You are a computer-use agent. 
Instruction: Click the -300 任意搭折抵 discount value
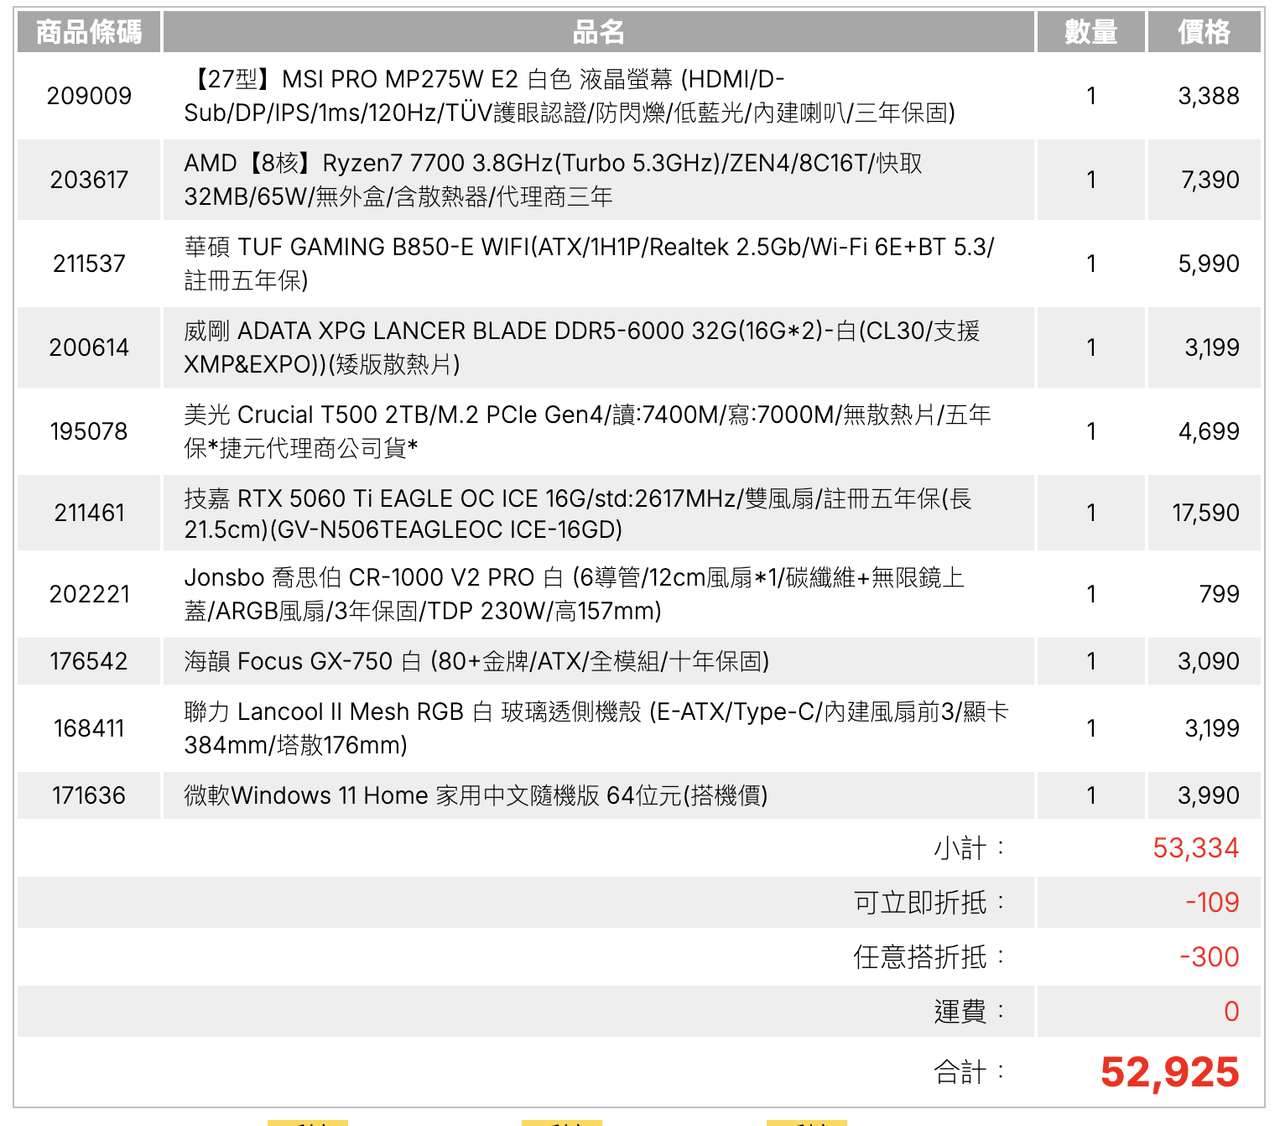coord(1209,958)
